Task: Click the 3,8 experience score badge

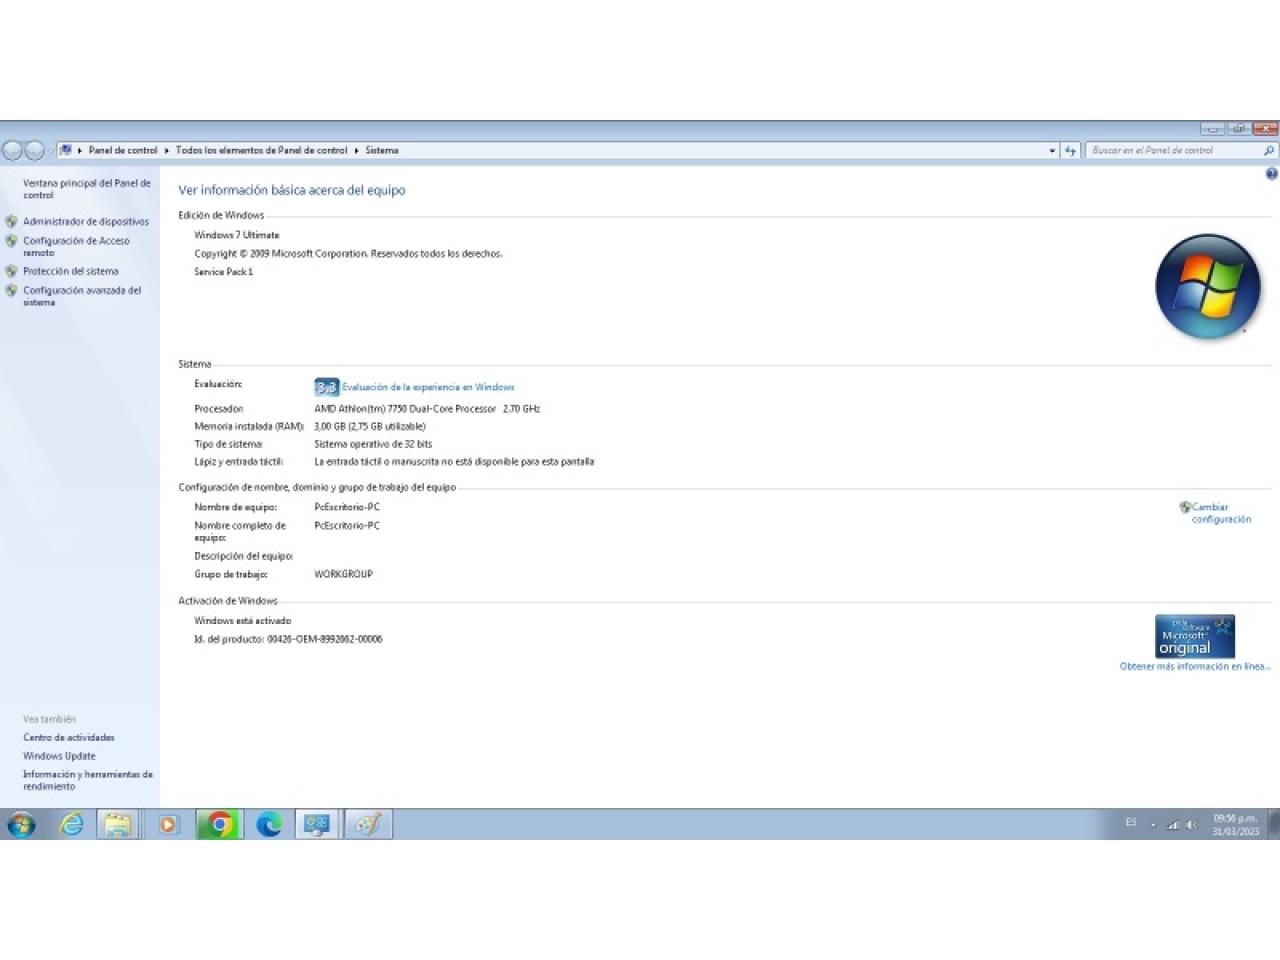Action: coord(326,387)
